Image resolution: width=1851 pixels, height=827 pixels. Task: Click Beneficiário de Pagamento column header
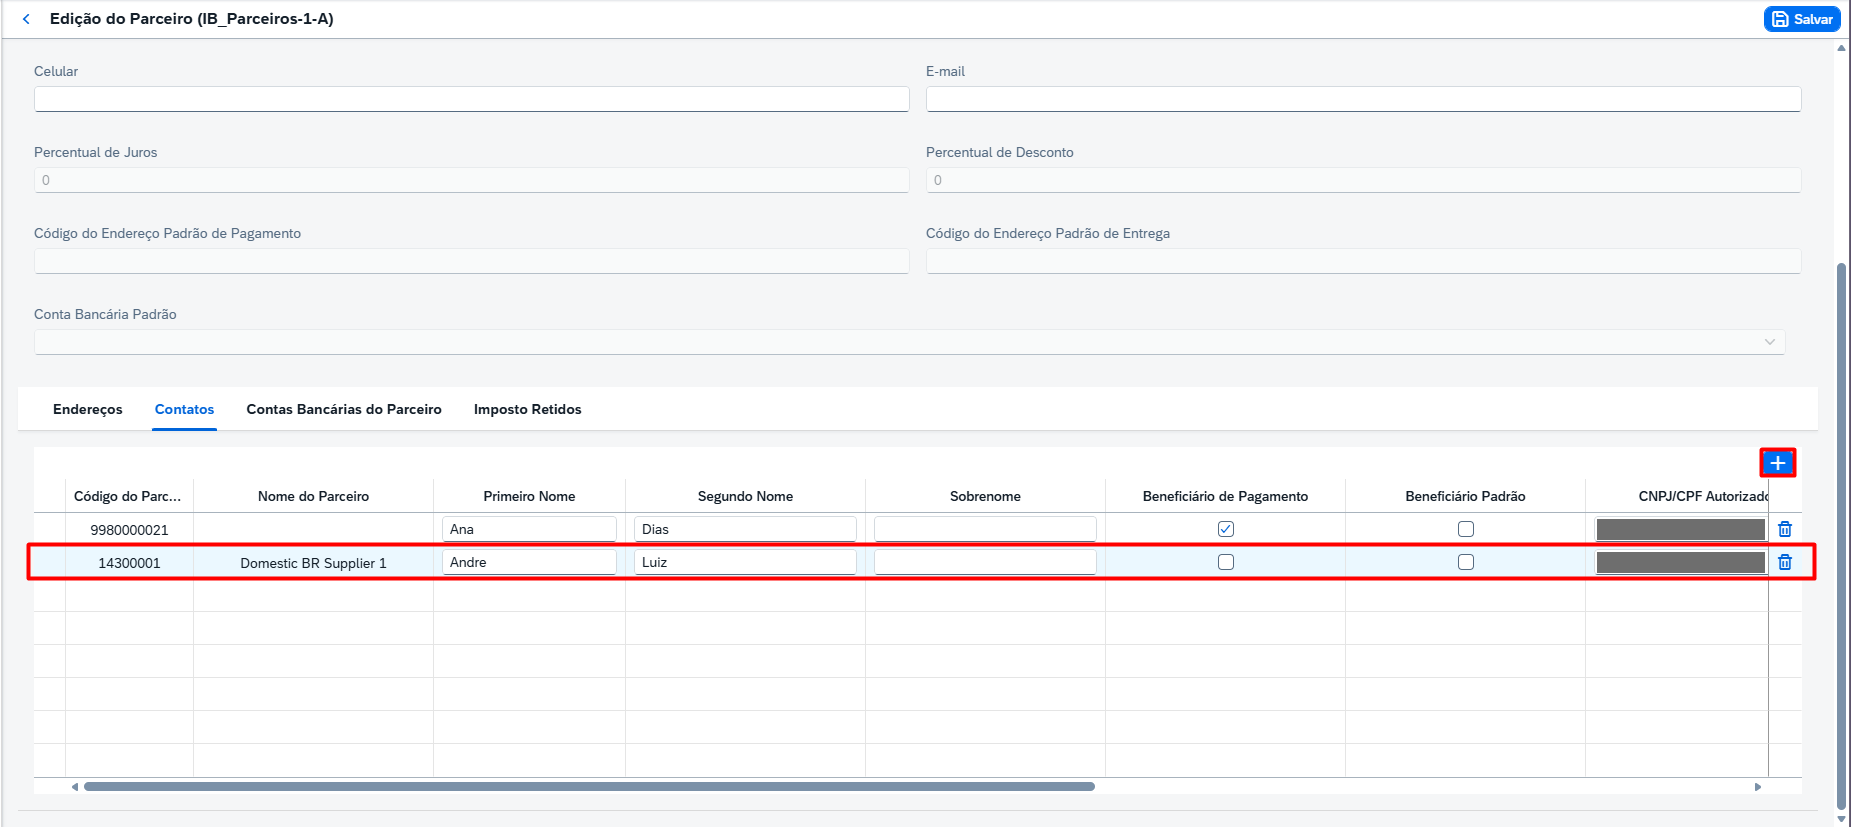tap(1225, 496)
